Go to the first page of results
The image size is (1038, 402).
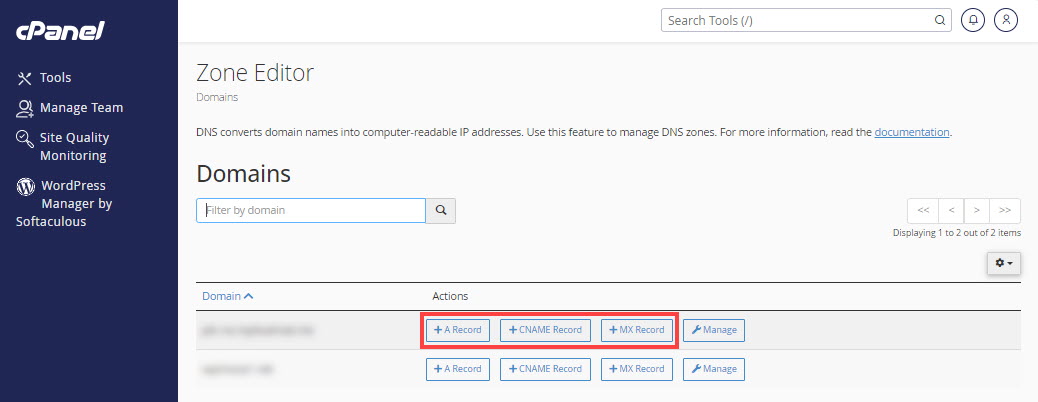923,211
